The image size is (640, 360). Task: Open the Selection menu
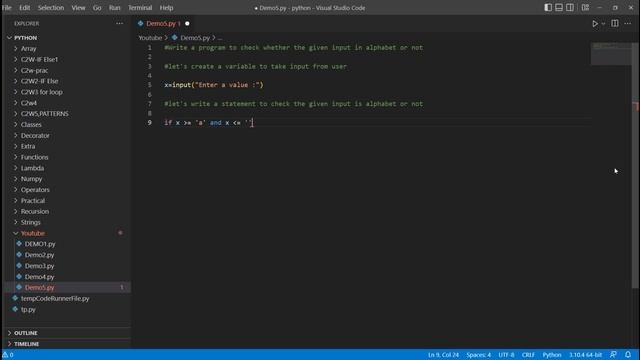[51, 8]
